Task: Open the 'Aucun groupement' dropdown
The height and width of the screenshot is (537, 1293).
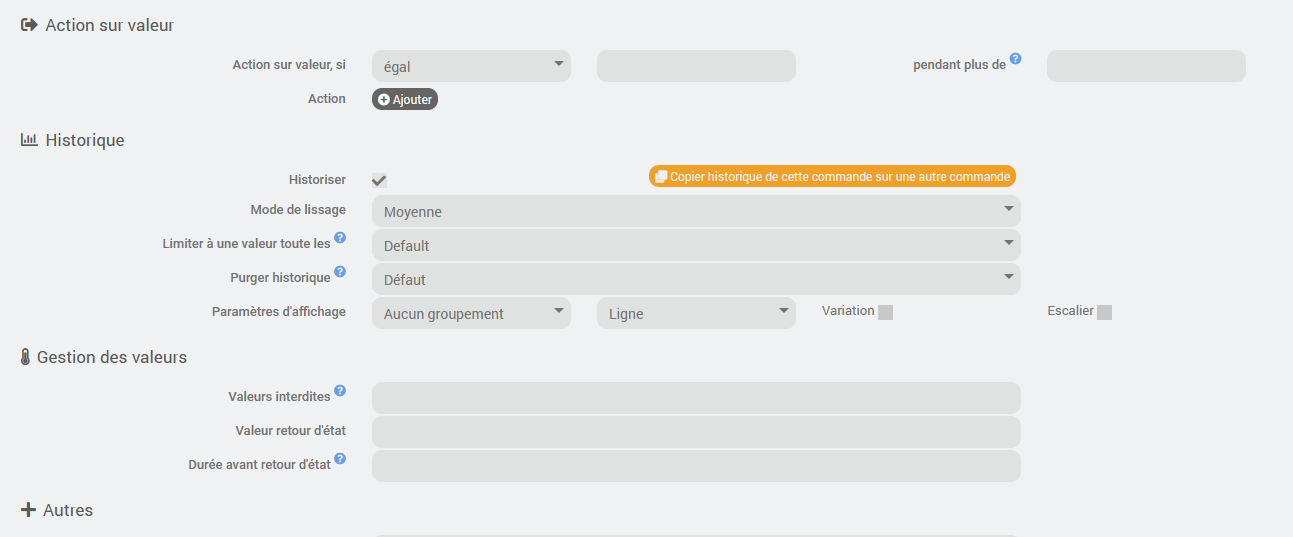Action: pos(471,313)
